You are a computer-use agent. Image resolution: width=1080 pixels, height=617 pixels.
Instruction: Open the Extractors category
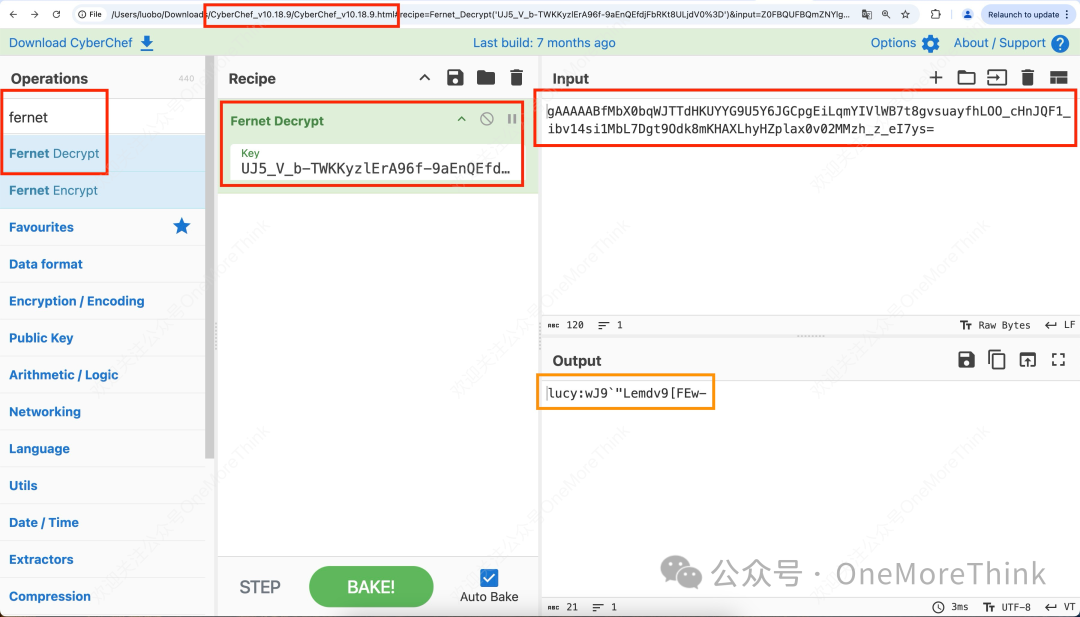coord(103,559)
